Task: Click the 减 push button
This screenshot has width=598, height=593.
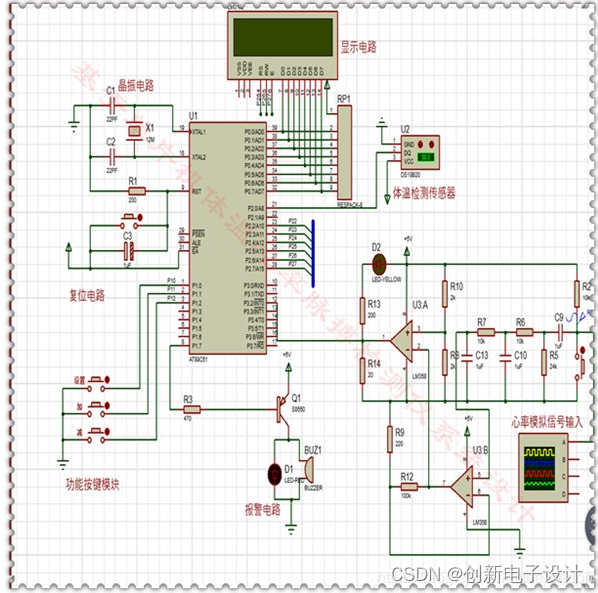Action: pyautogui.click(x=98, y=436)
